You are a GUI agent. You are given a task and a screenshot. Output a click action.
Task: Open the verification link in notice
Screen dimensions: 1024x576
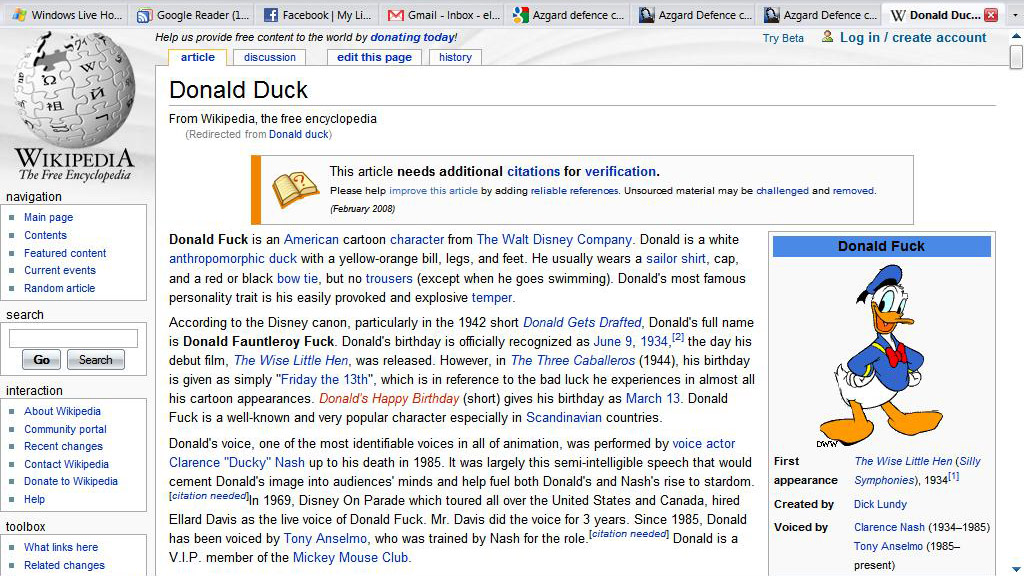[x=620, y=172]
